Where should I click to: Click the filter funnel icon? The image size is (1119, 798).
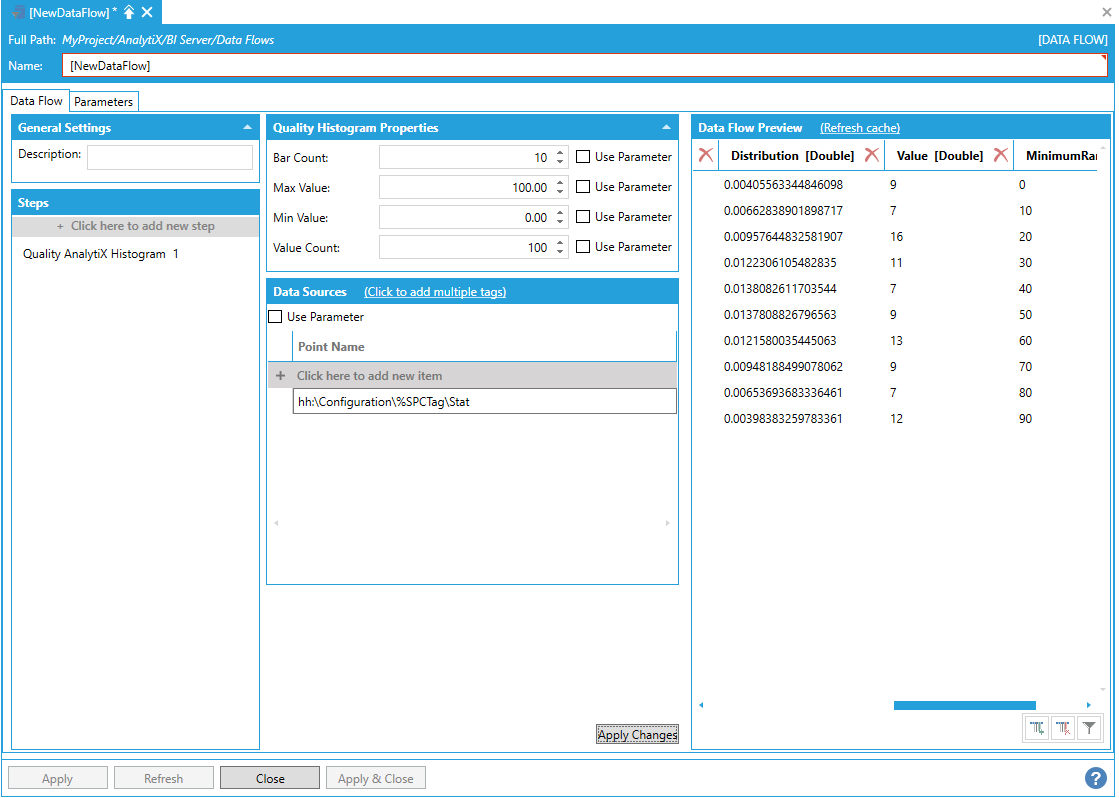[1090, 729]
